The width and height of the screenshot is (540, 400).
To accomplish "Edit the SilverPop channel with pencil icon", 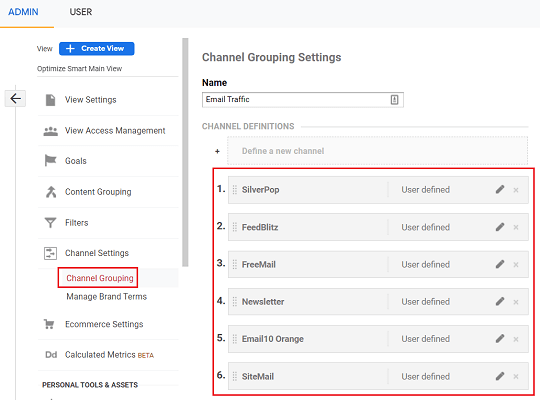I will pyautogui.click(x=500, y=189).
